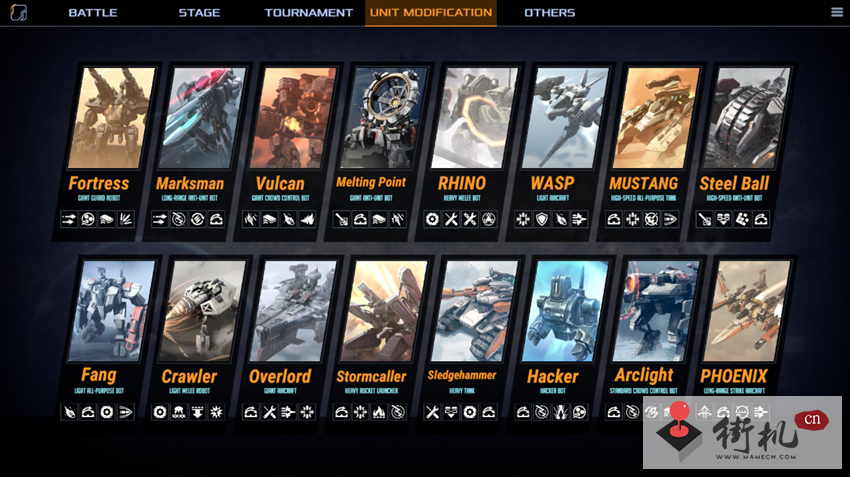
Task: Select the bullet icon under MUSTANG
Action: 671,219
